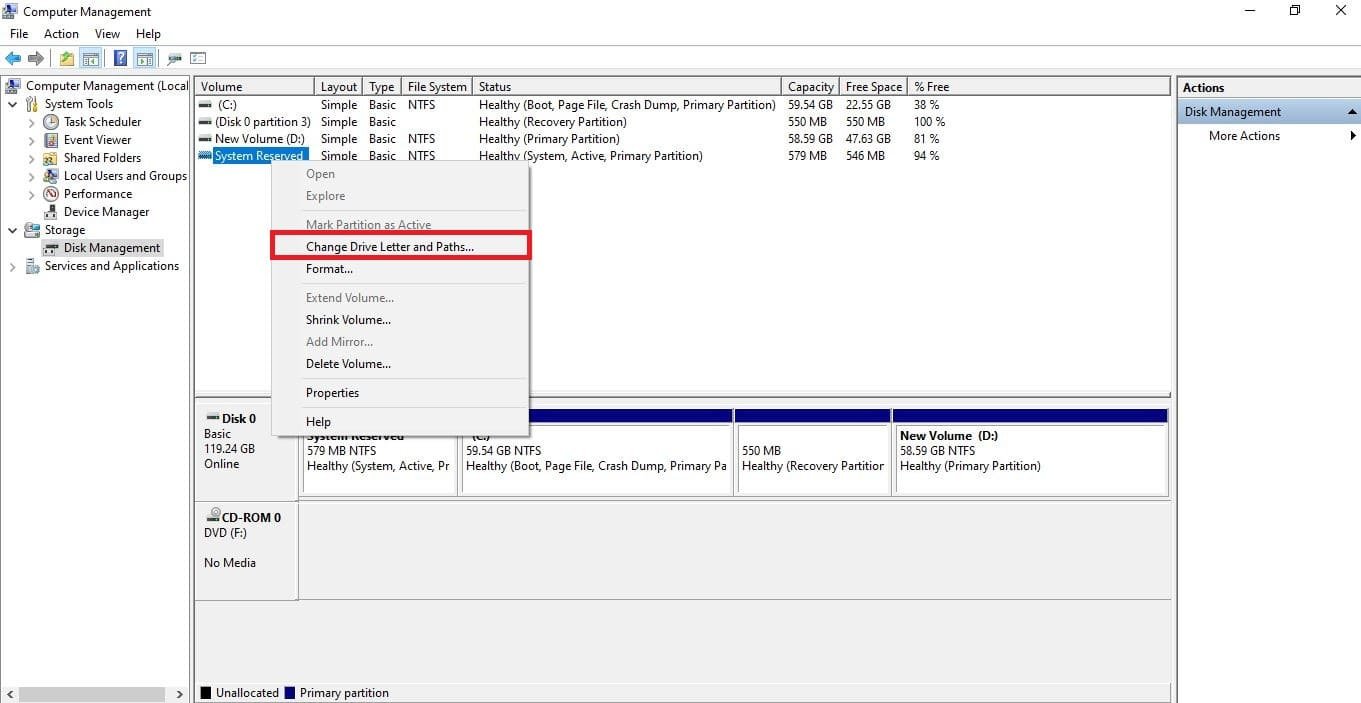The width and height of the screenshot is (1361, 703).
Task: Click the Event Viewer icon in the tree
Action: point(51,140)
